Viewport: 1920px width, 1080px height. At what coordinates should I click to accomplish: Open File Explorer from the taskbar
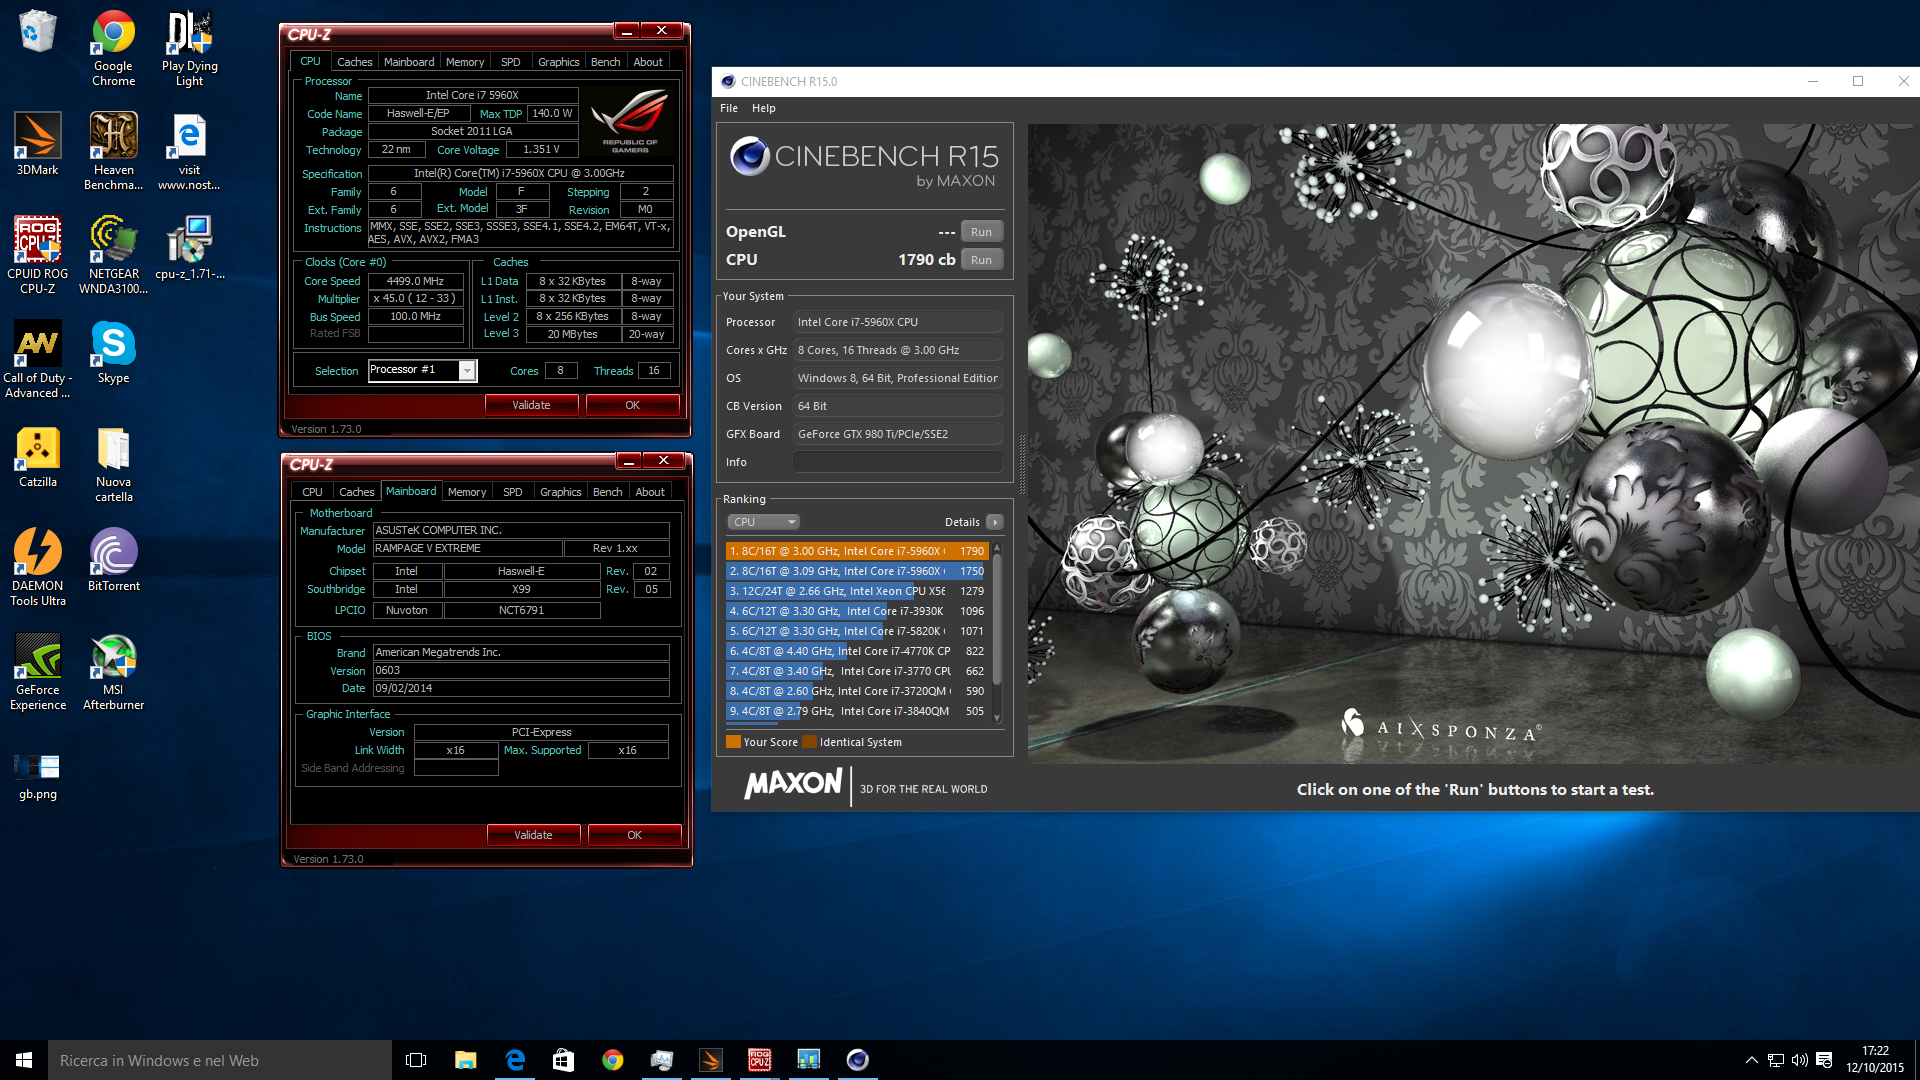click(465, 1060)
